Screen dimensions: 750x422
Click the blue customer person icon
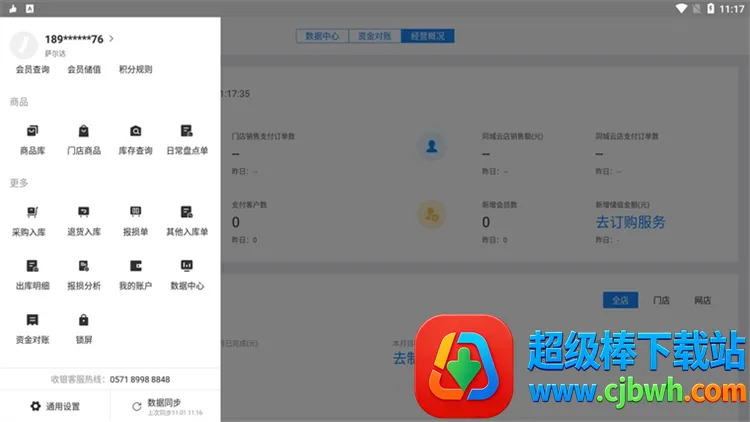pos(431,146)
